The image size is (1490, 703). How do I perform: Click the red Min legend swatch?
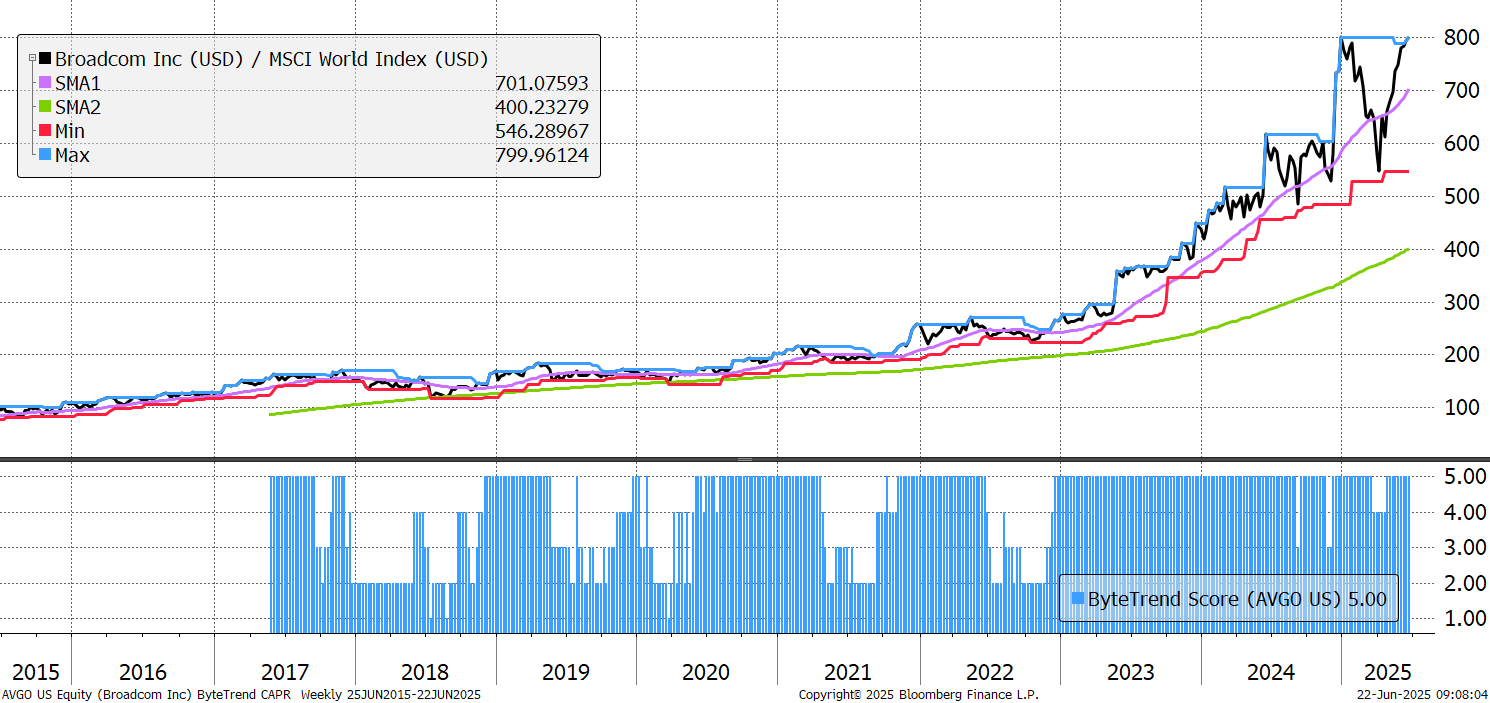click(x=45, y=131)
